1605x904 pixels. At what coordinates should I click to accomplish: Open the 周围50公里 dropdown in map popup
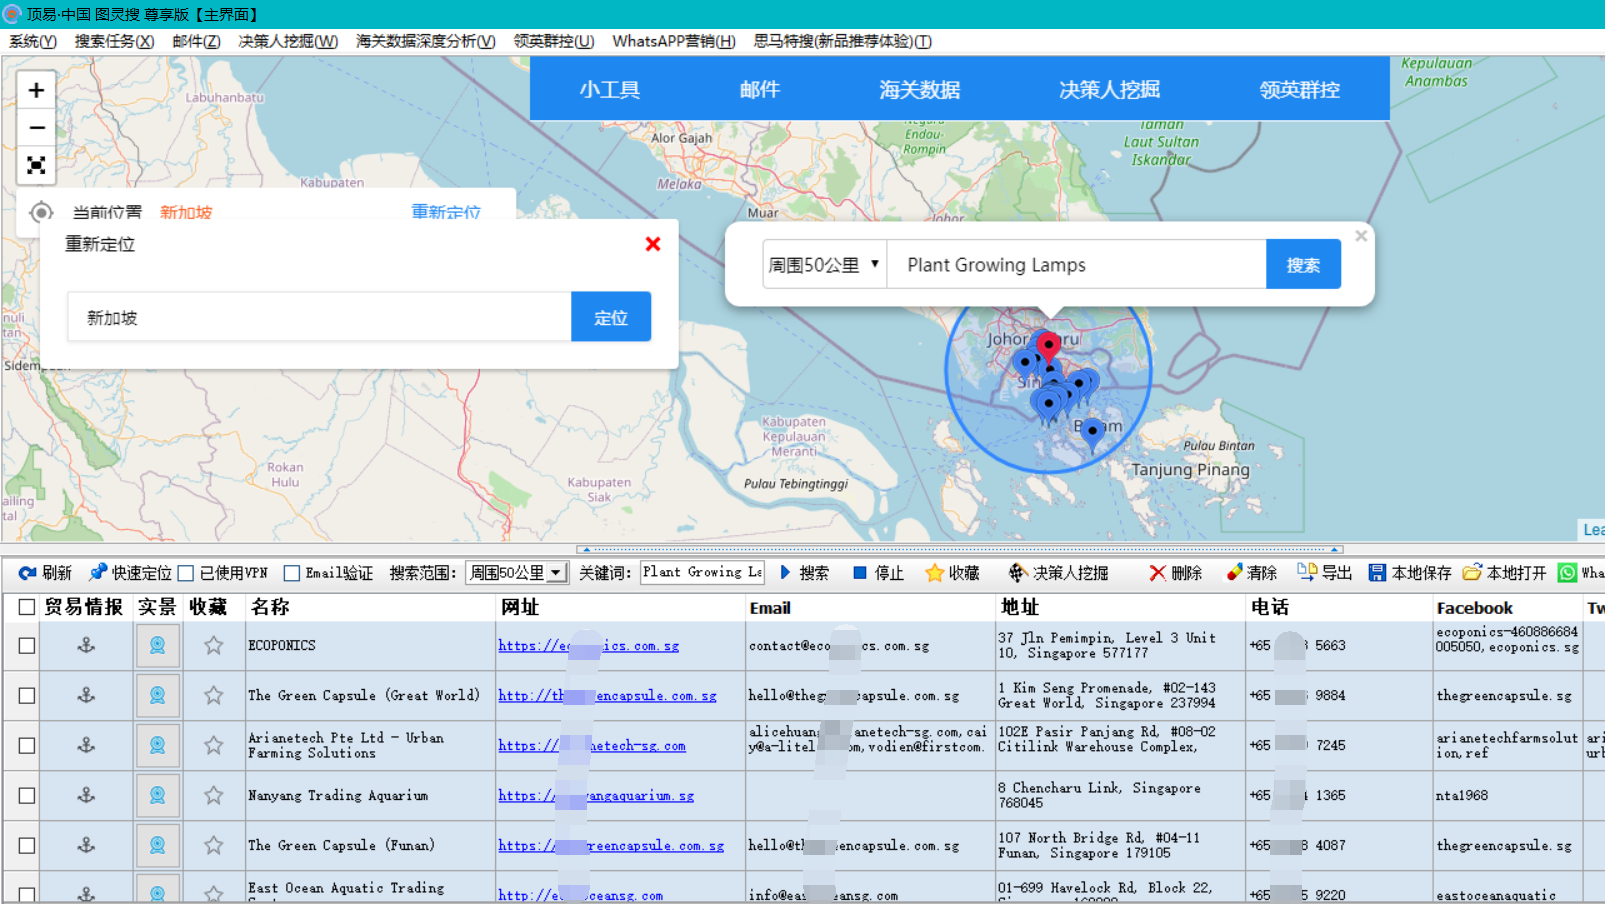(824, 265)
